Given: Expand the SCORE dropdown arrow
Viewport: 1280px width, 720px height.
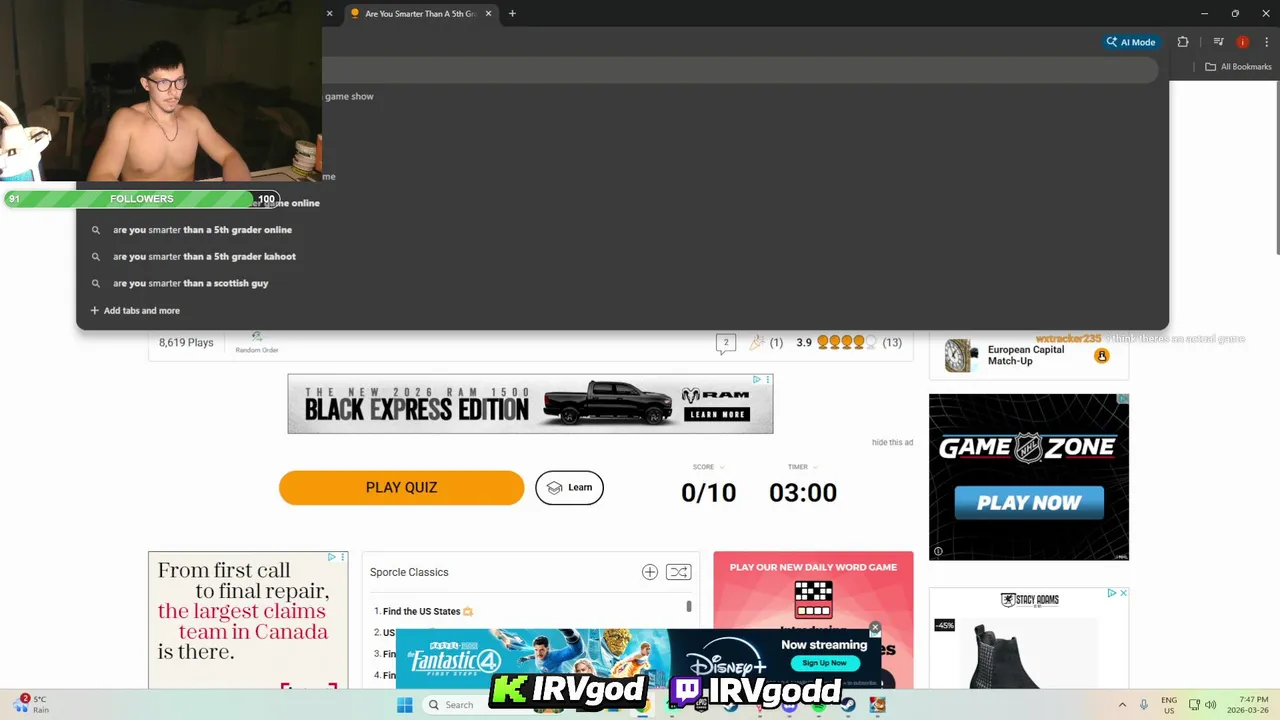Looking at the screenshot, I should [722, 467].
